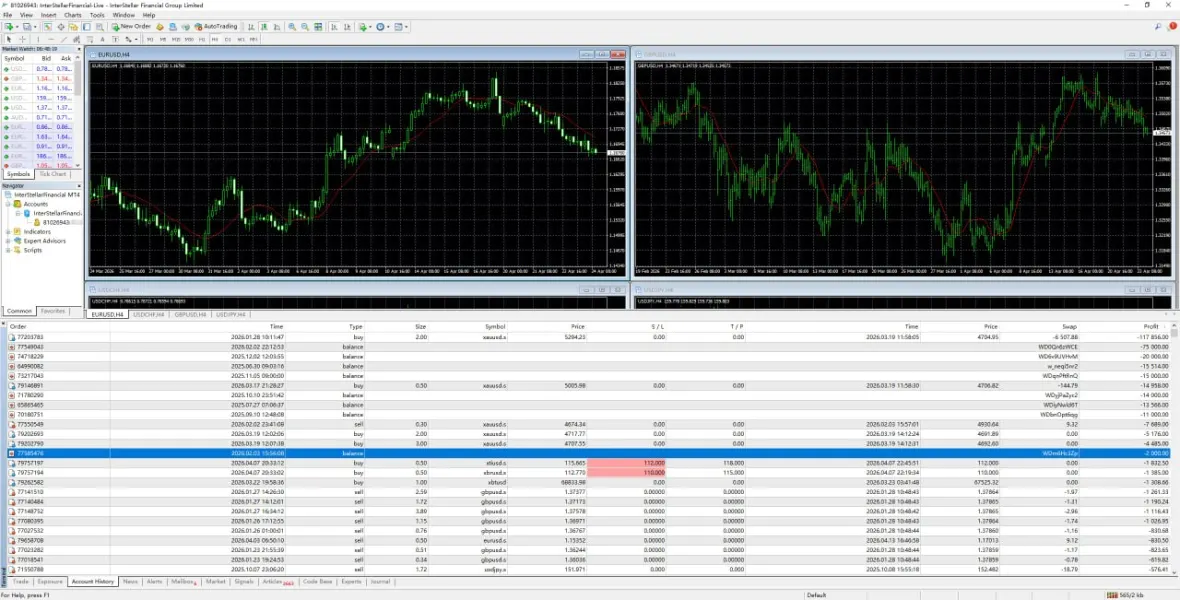Switch to the GBPUSD,H4 chart tab
The height and width of the screenshot is (600, 1180).
coord(190,314)
